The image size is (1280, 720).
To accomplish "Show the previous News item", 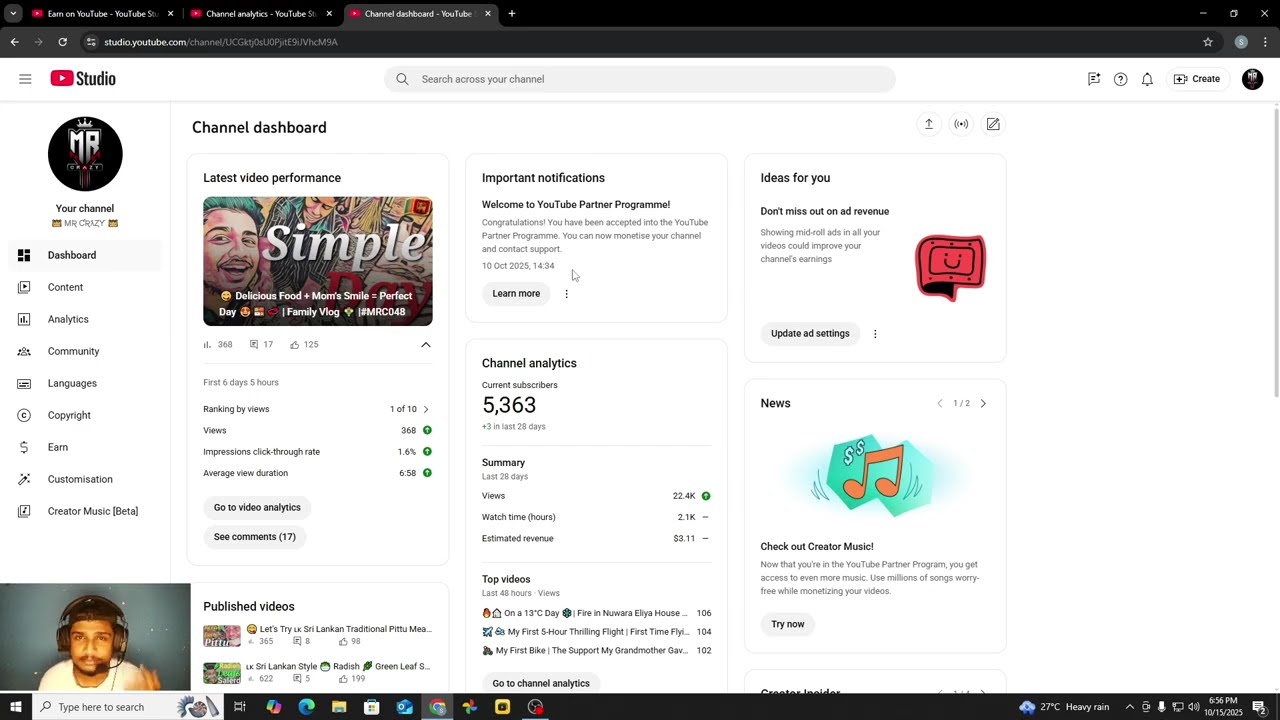I will pyautogui.click(x=939, y=403).
